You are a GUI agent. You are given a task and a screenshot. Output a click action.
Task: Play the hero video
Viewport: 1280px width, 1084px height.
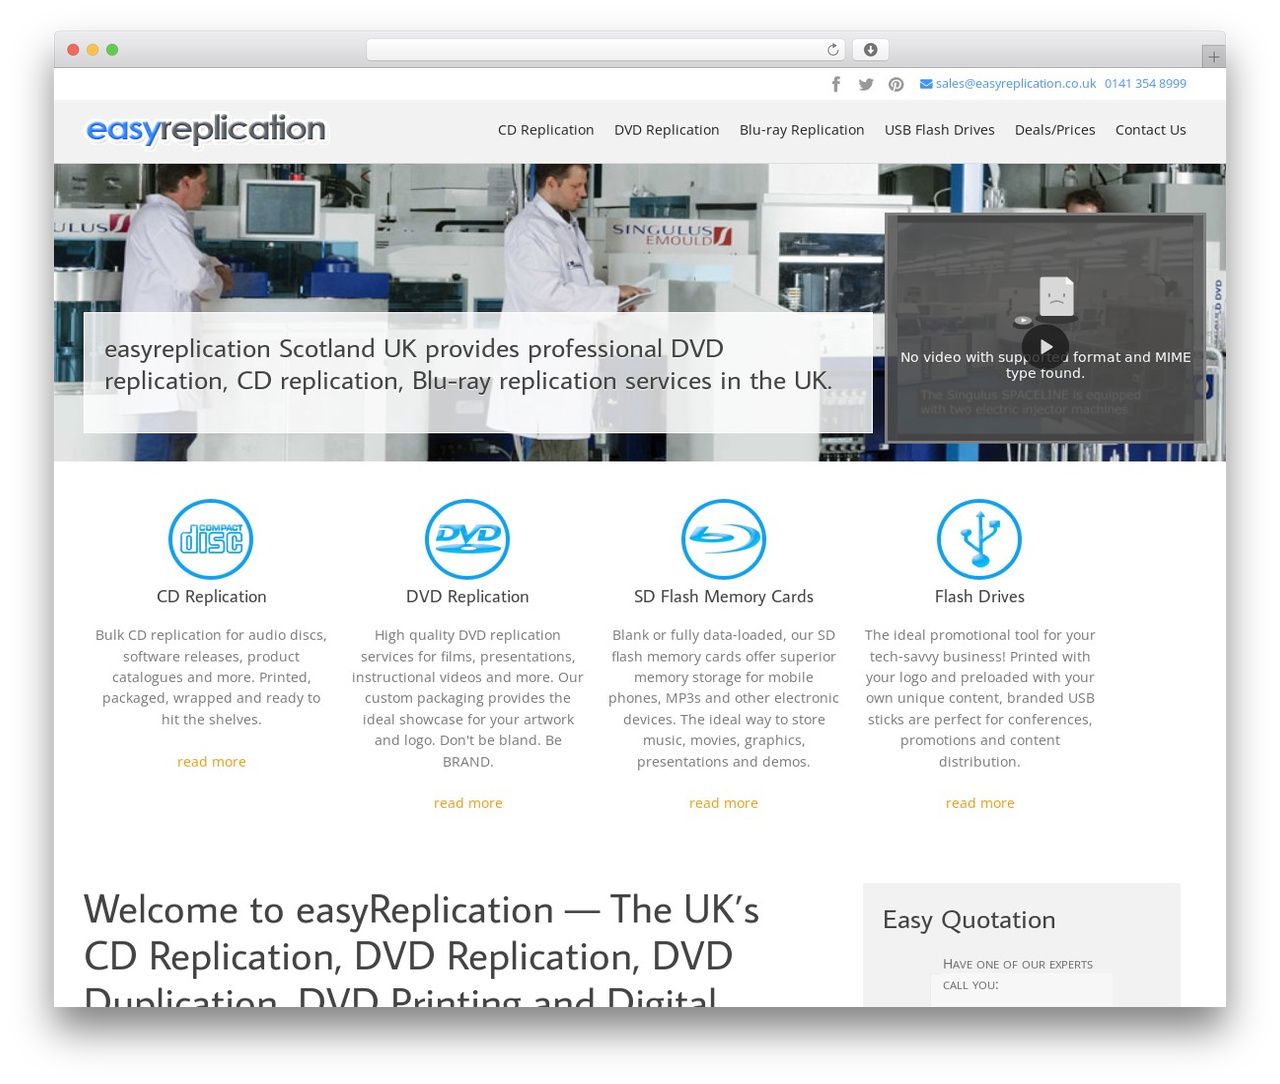pyautogui.click(x=1045, y=347)
